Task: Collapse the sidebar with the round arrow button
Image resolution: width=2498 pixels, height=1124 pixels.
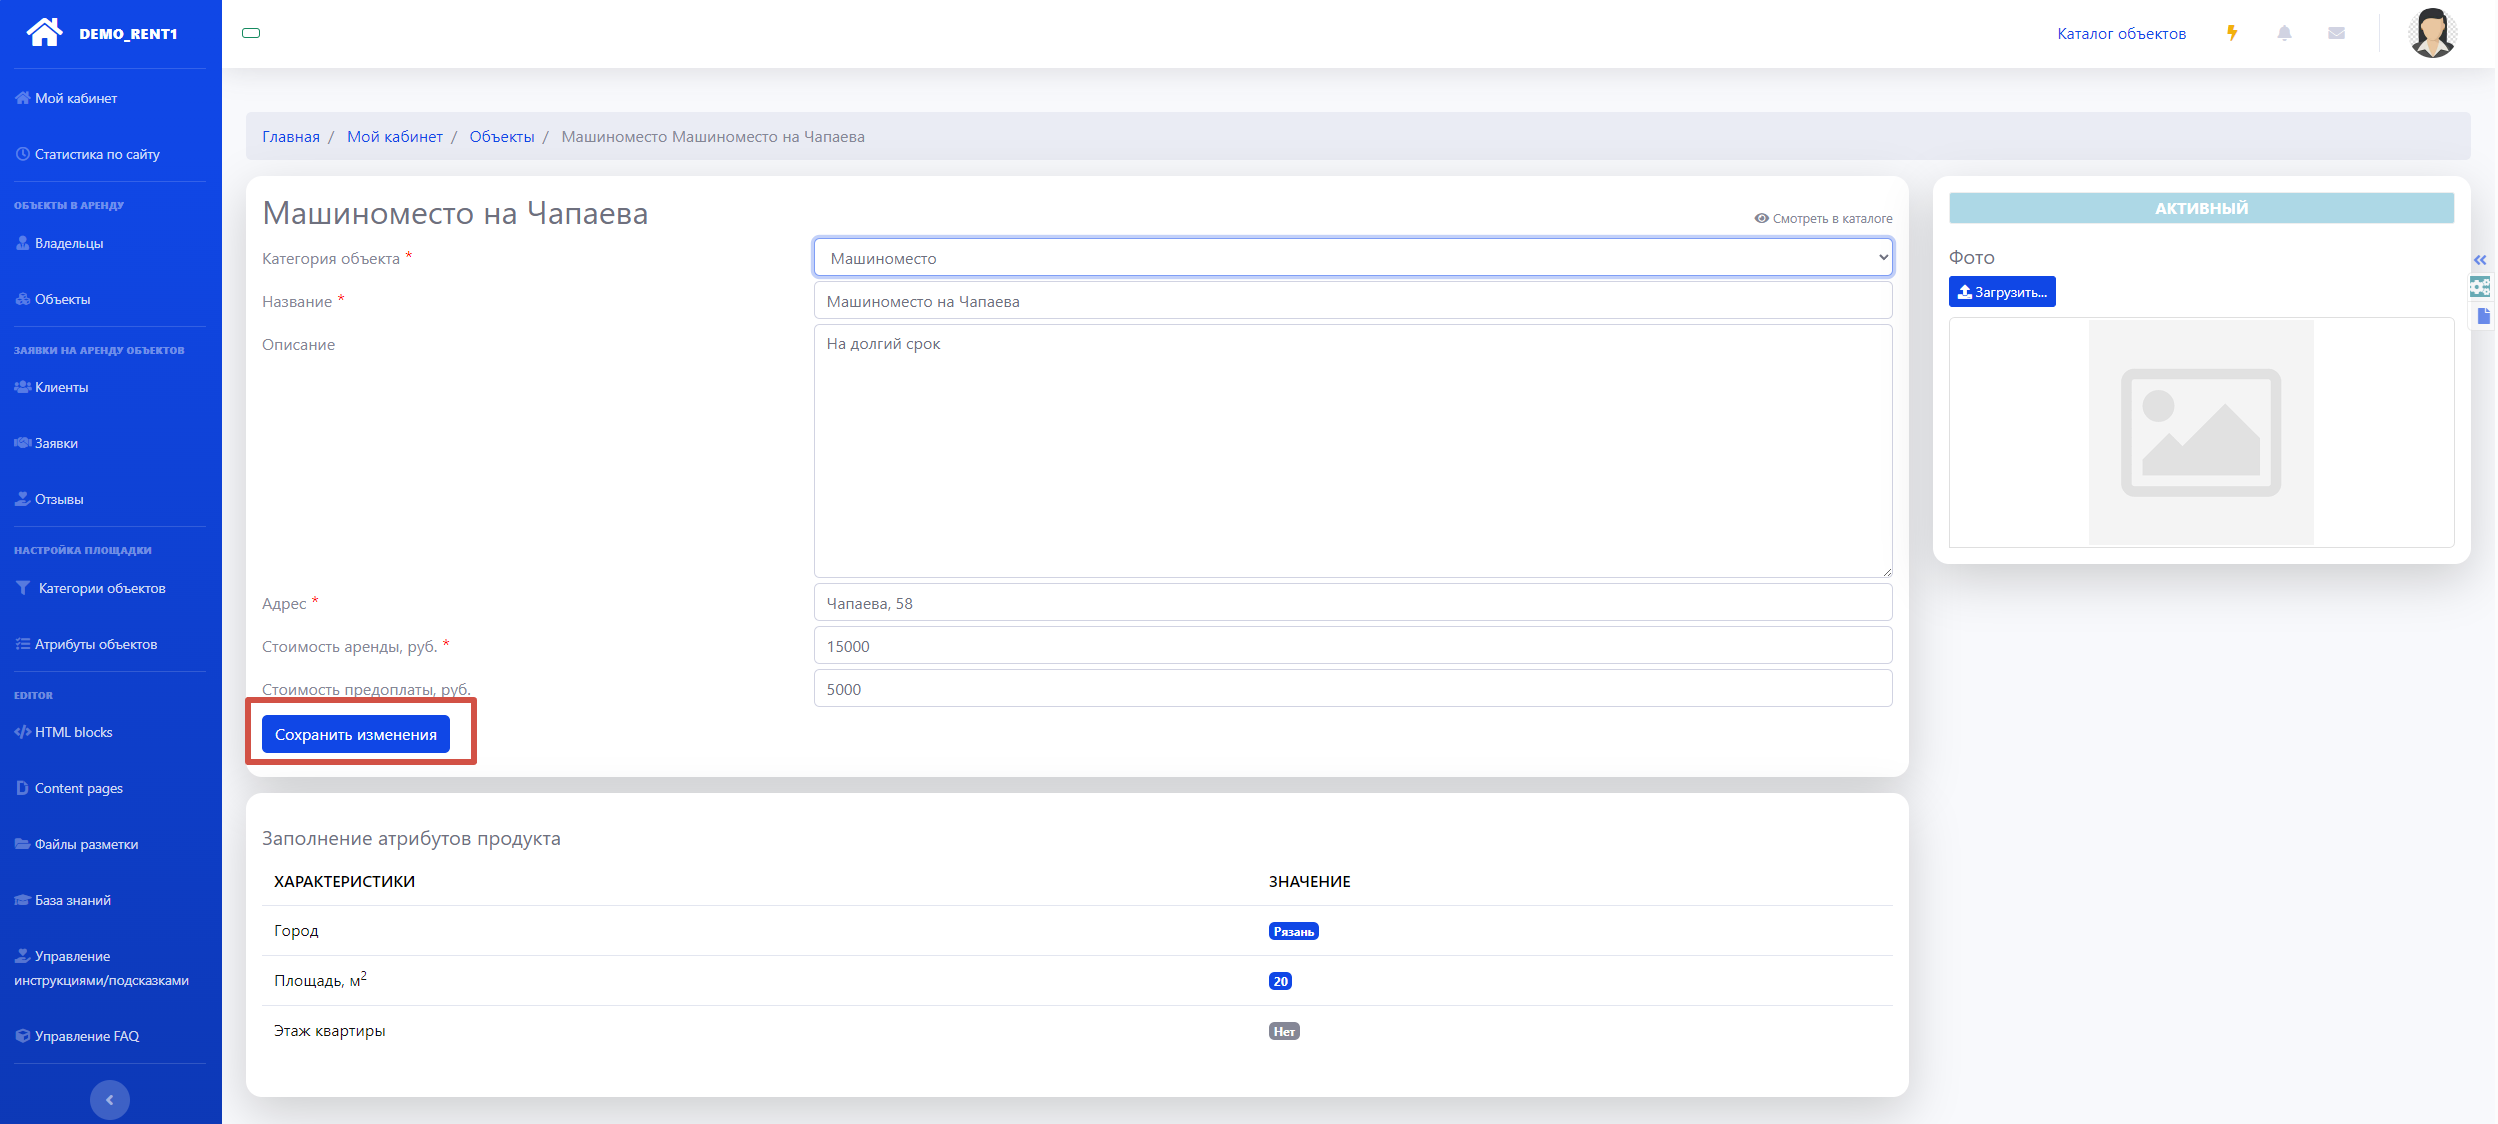Action: tap(109, 1099)
